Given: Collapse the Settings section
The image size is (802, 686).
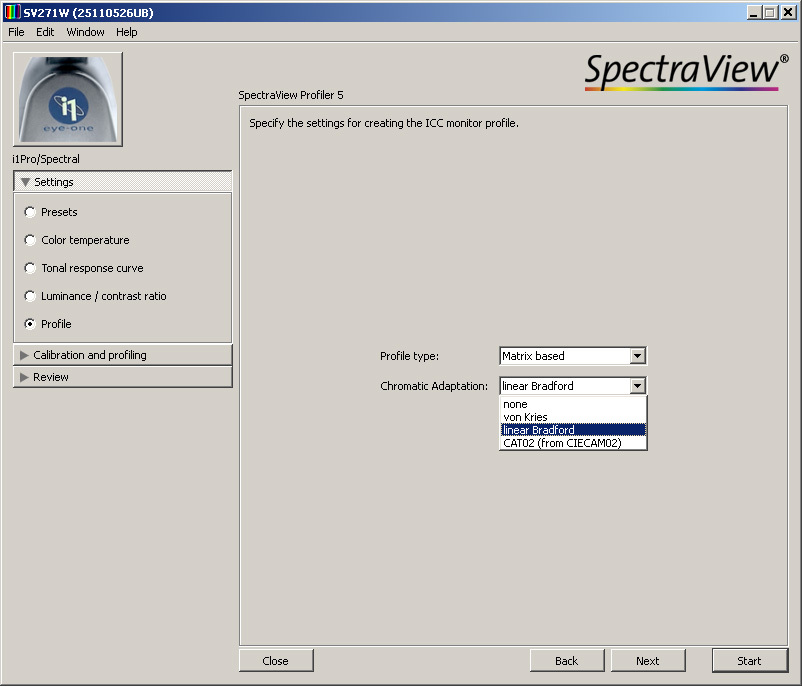Looking at the screenshot, I should pos(123,182).
